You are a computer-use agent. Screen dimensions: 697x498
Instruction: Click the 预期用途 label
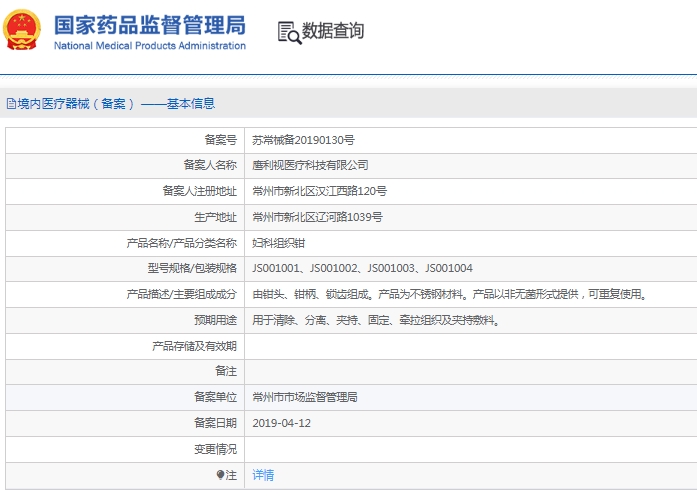216,320
